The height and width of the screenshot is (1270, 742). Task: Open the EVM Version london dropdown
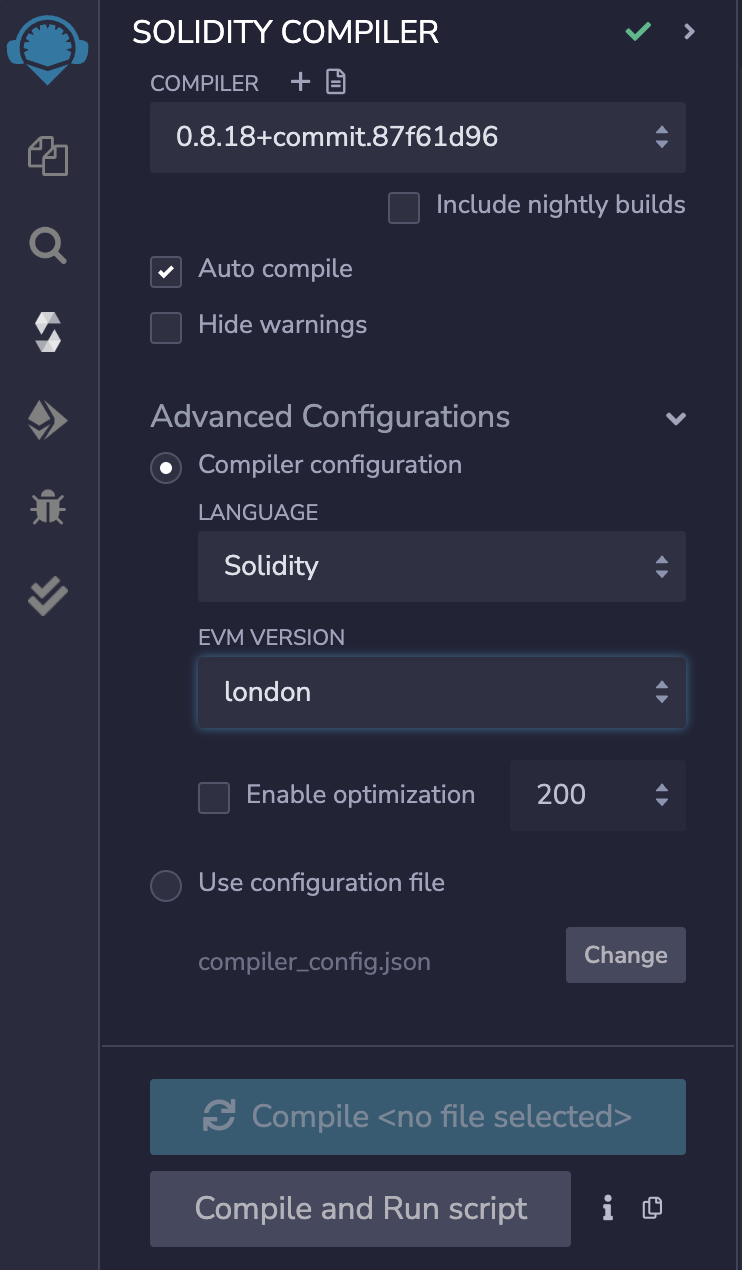(441, 692)
